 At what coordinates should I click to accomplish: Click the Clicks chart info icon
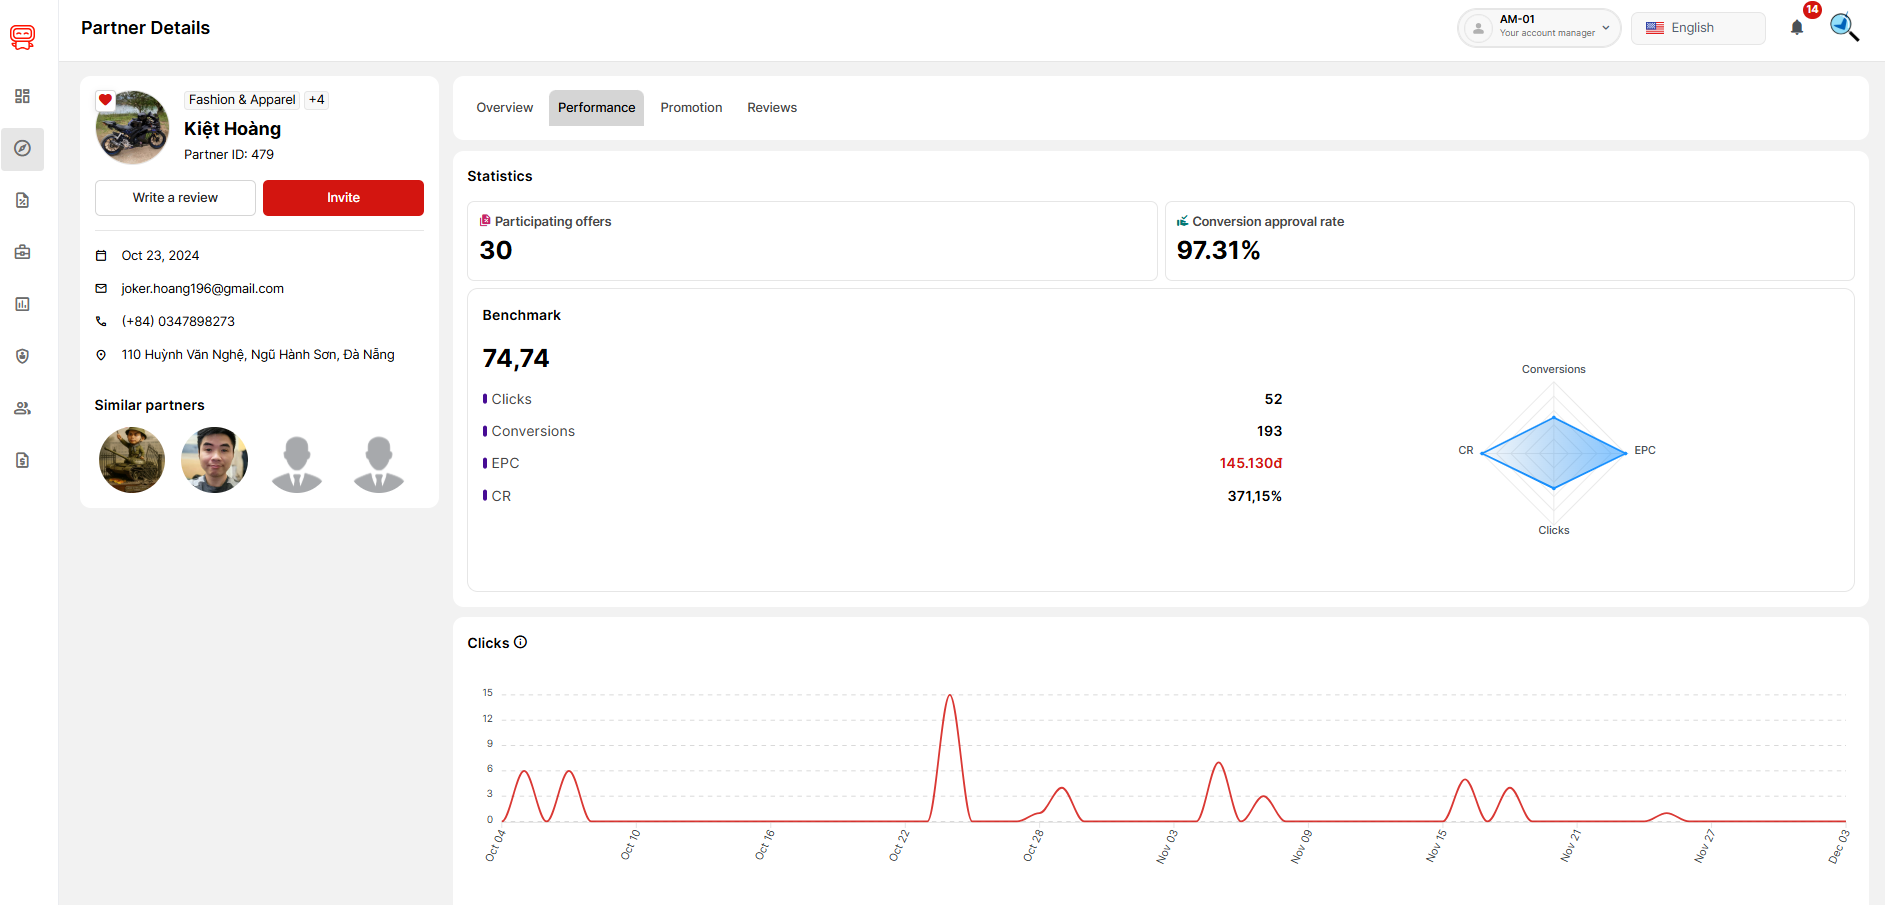(520, 642)
